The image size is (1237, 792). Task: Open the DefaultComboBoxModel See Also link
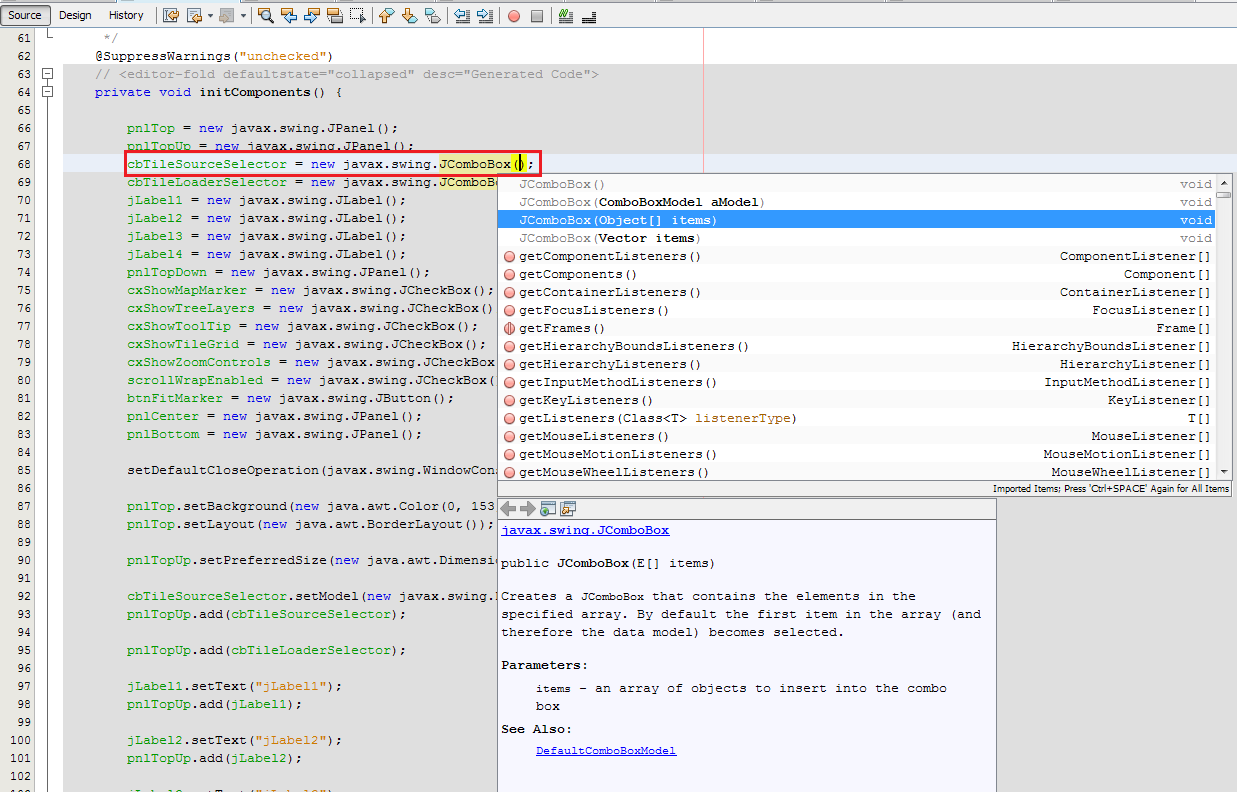click(x=606, y=750)
